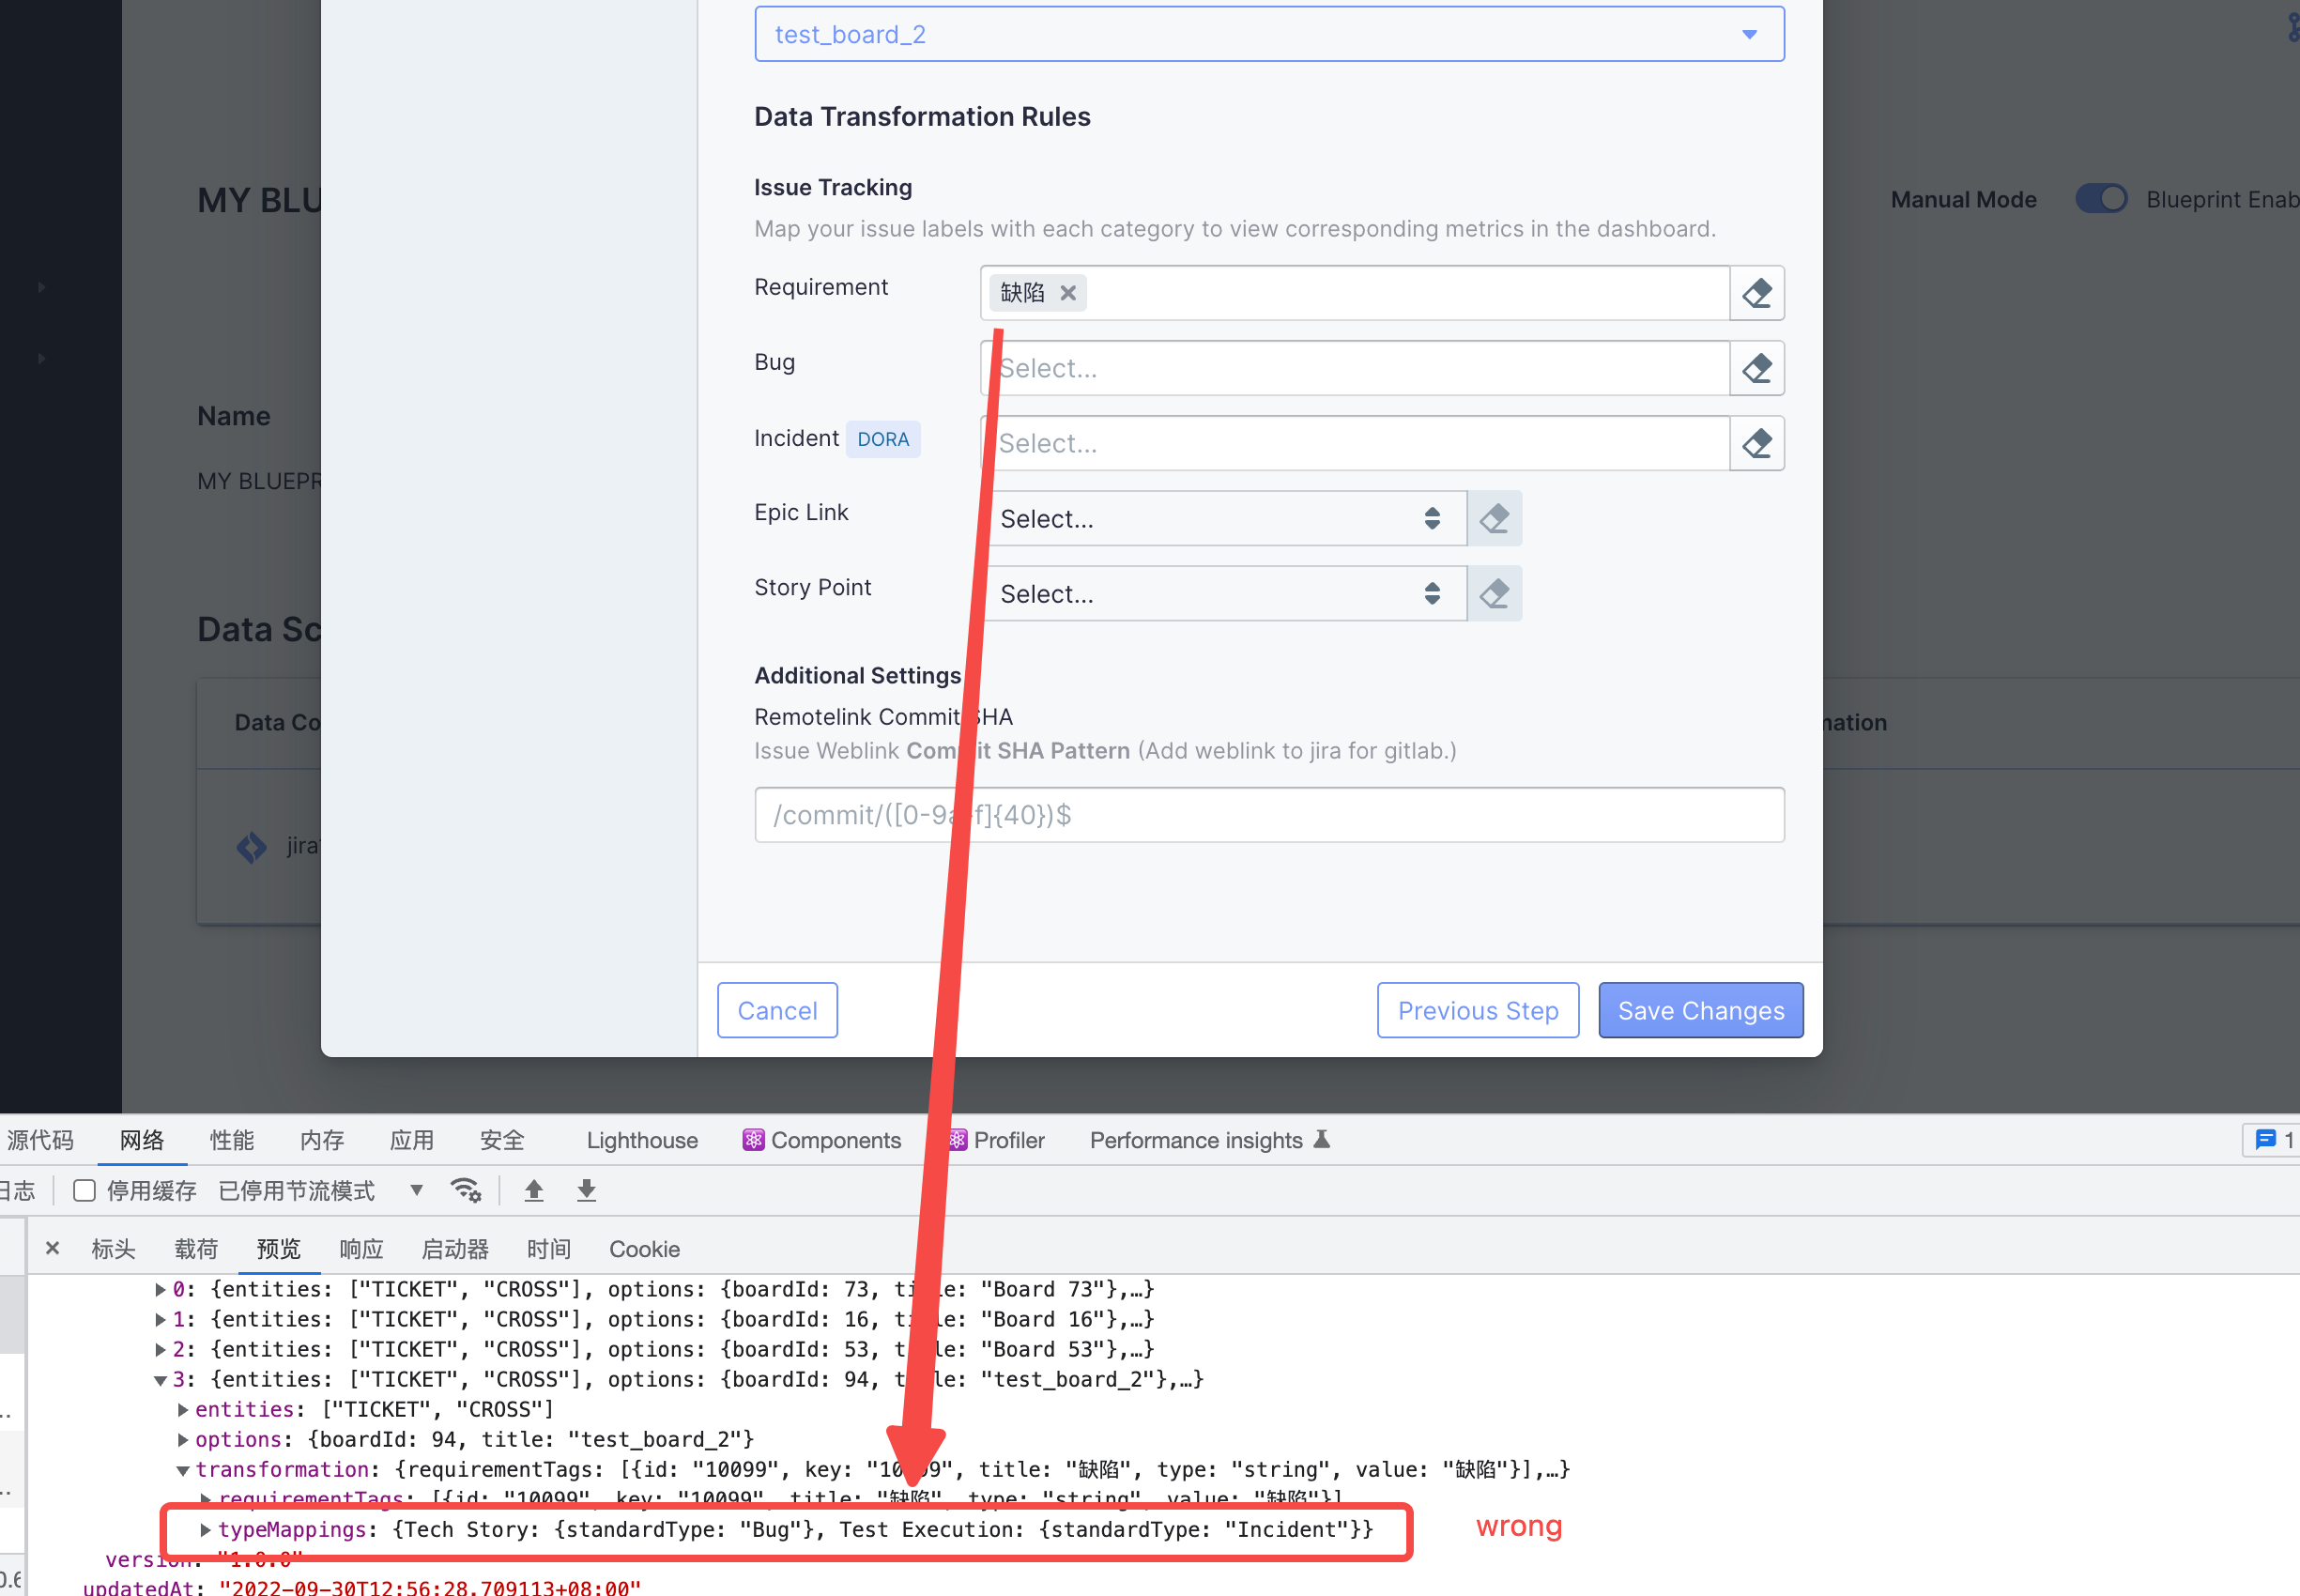Click the Epic Link eraser icon
2300x1596 pixels.
(1495, 518)
